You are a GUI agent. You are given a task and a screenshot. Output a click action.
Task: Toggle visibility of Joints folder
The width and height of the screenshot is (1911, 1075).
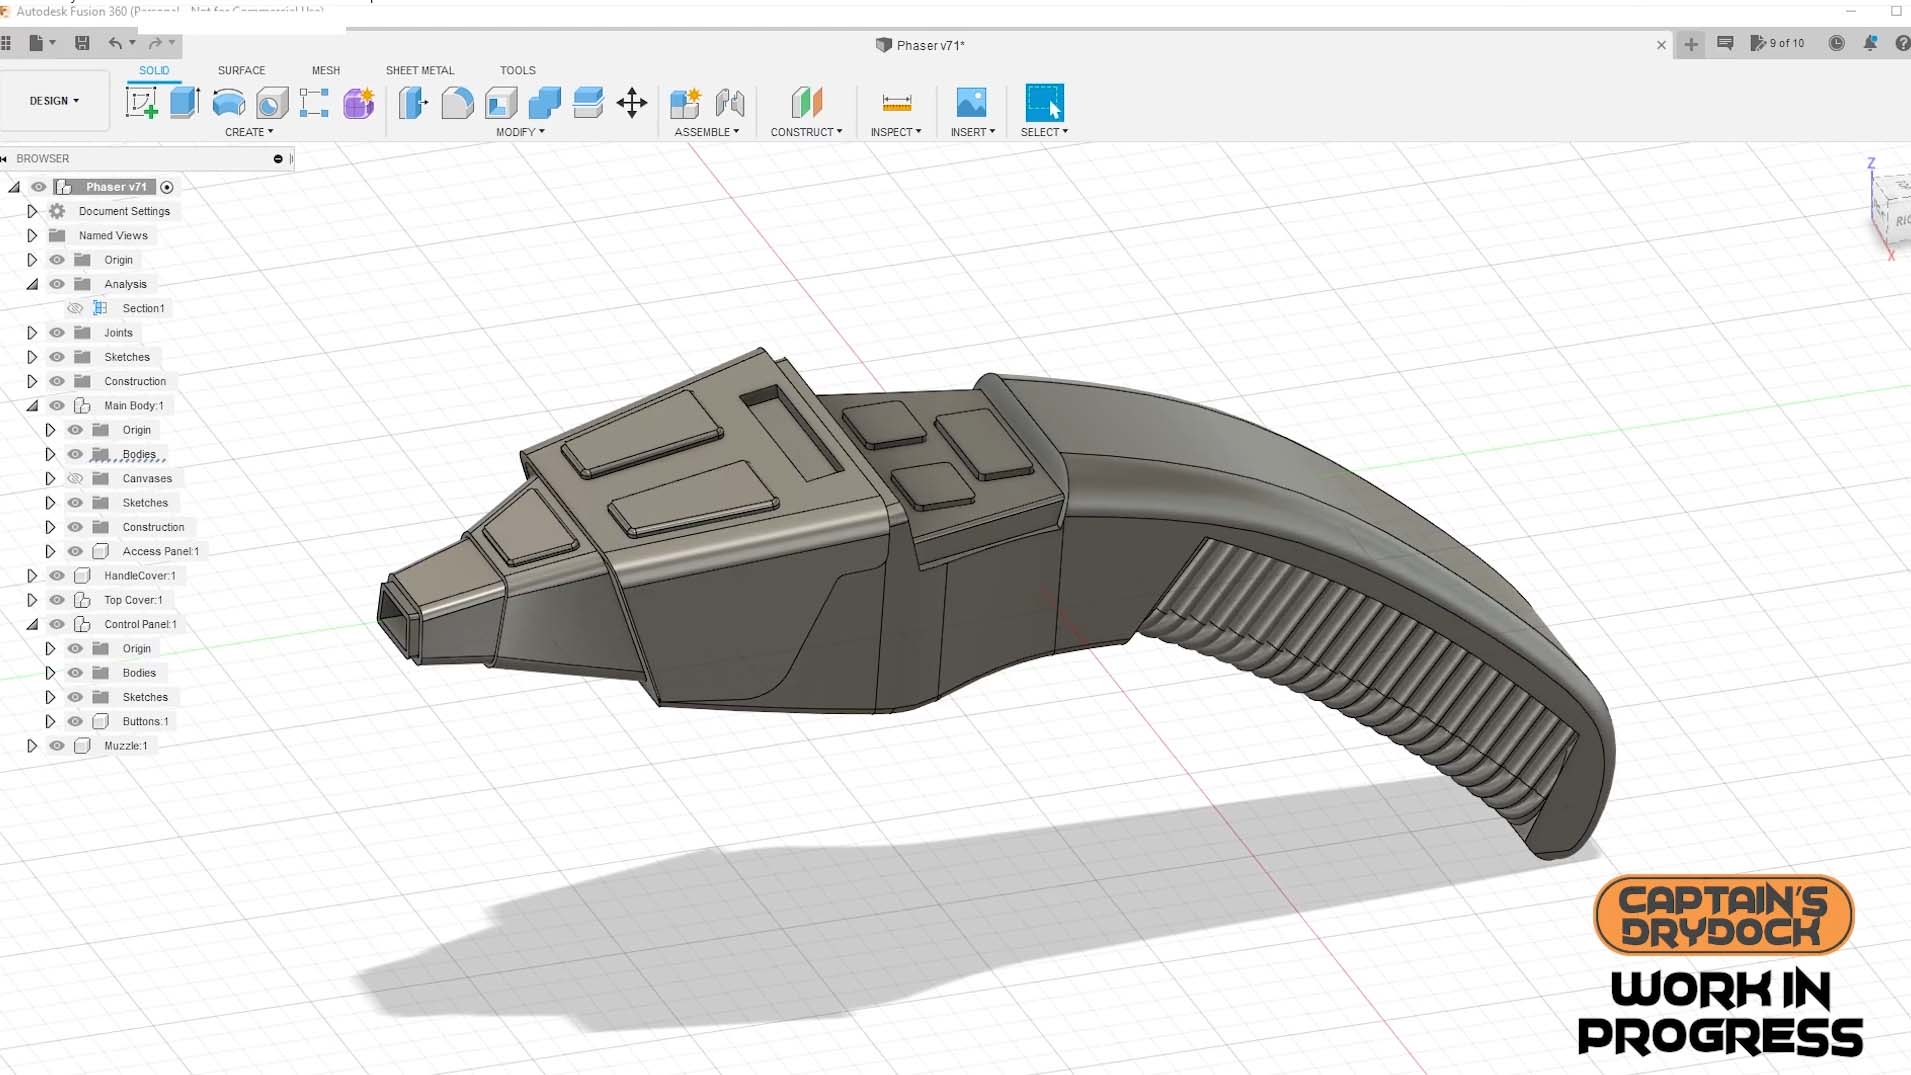[x=57, y=333]
